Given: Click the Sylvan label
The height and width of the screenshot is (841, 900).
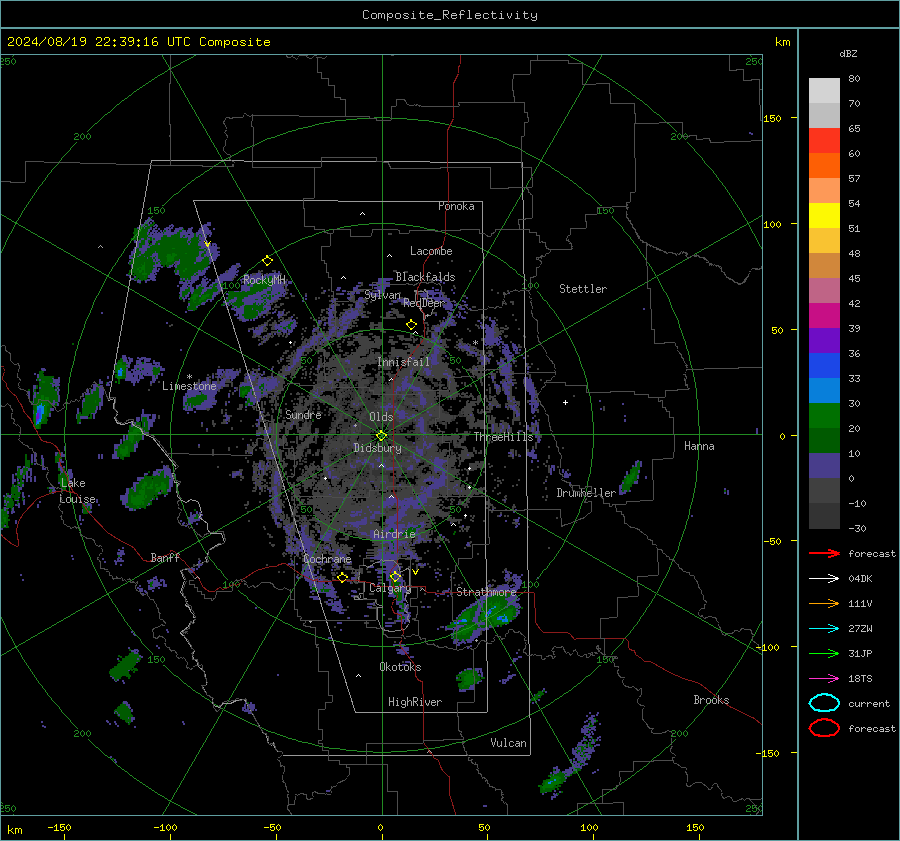Looking at the screenshot, I should point(382,295).
